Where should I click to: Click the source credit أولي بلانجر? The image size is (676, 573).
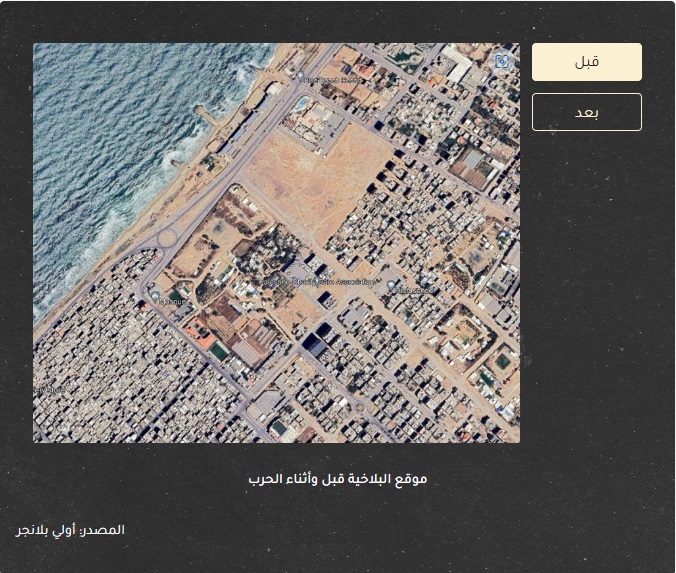click(71, 529)
